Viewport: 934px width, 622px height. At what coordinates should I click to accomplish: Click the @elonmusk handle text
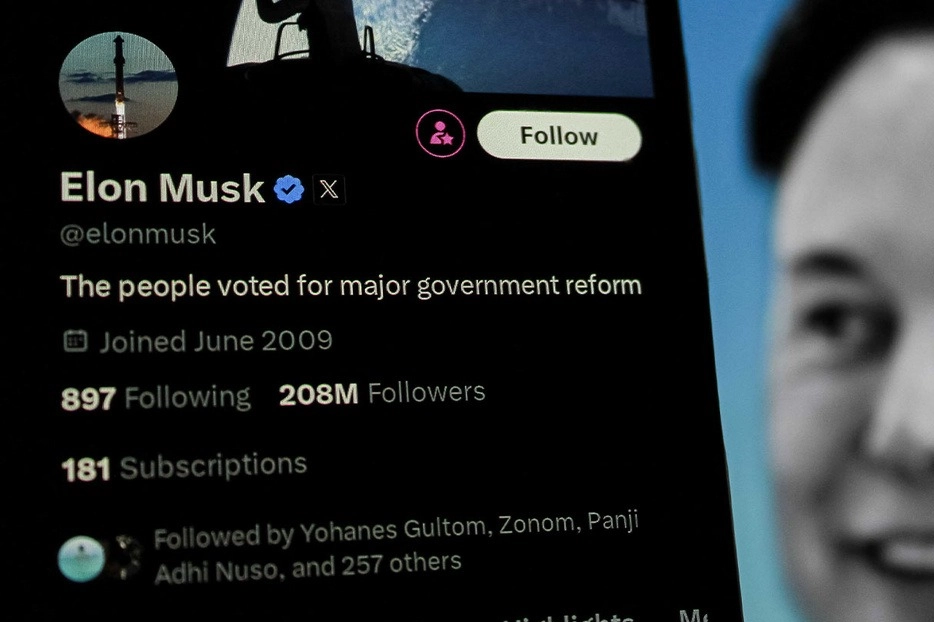[138, 234]
